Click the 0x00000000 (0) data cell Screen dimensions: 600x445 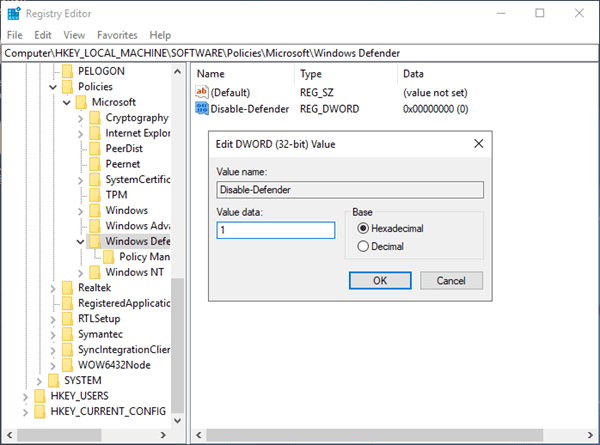click(x=435, y=109)
